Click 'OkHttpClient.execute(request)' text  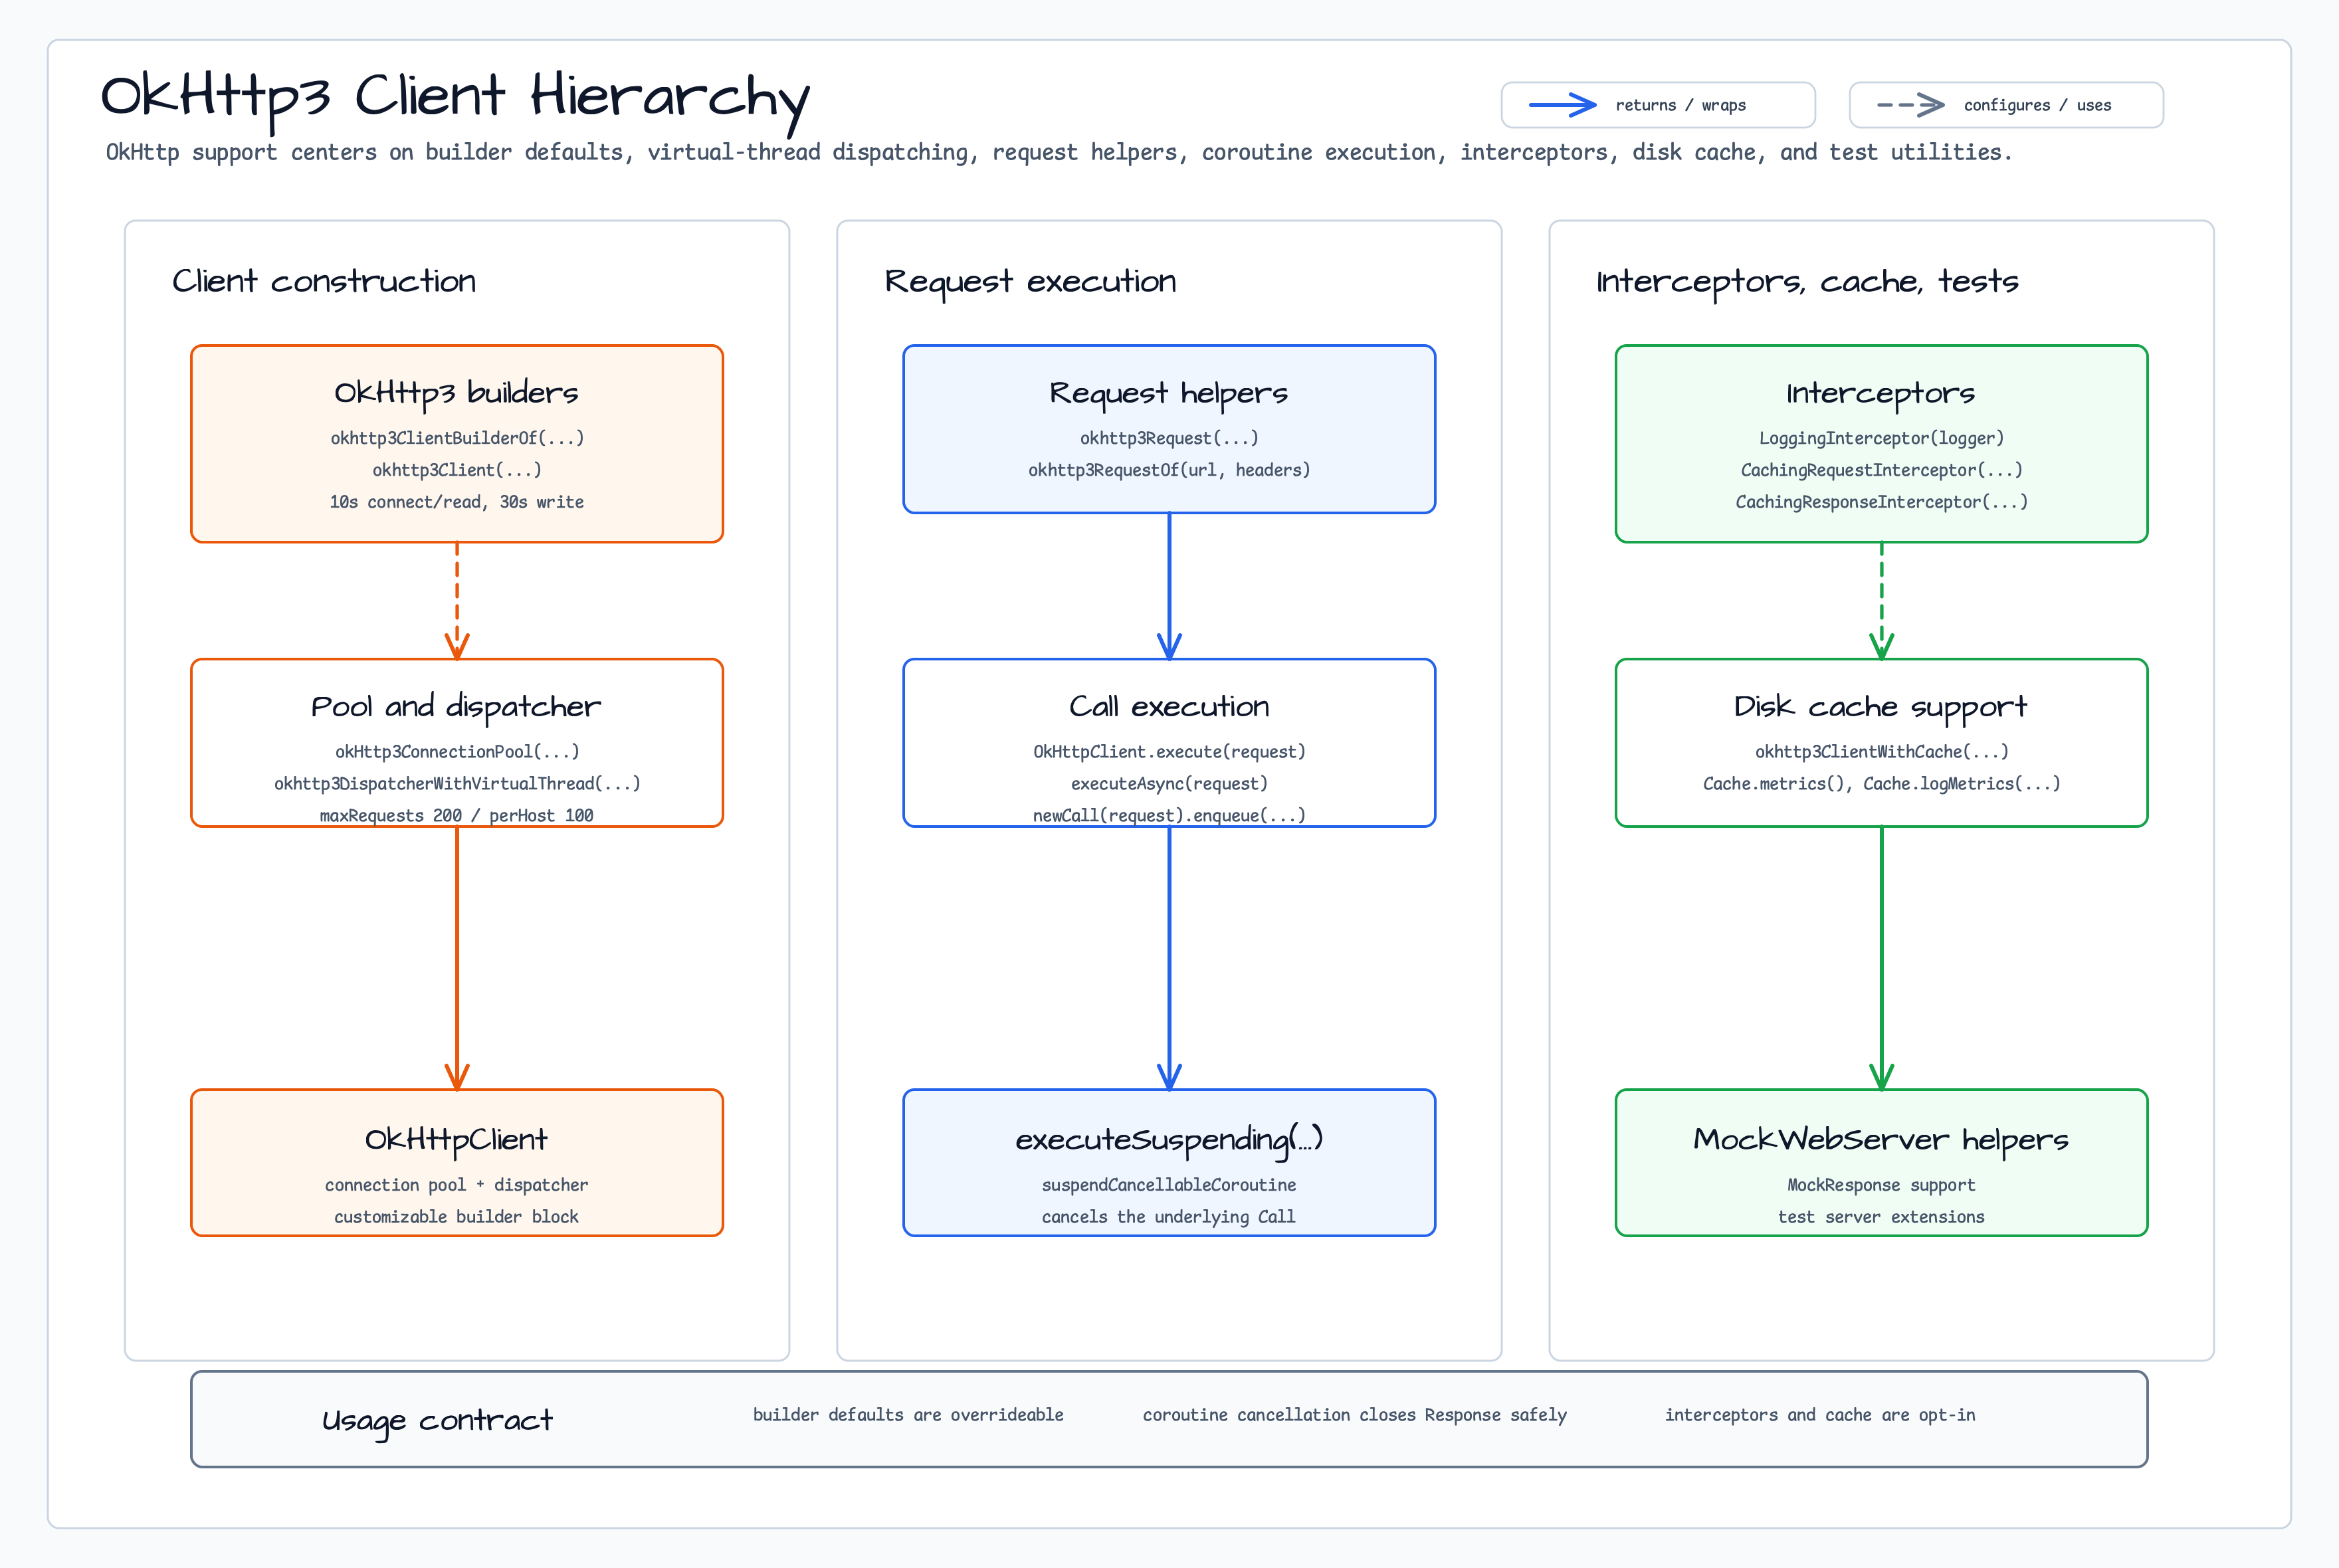click(1169, 751)
